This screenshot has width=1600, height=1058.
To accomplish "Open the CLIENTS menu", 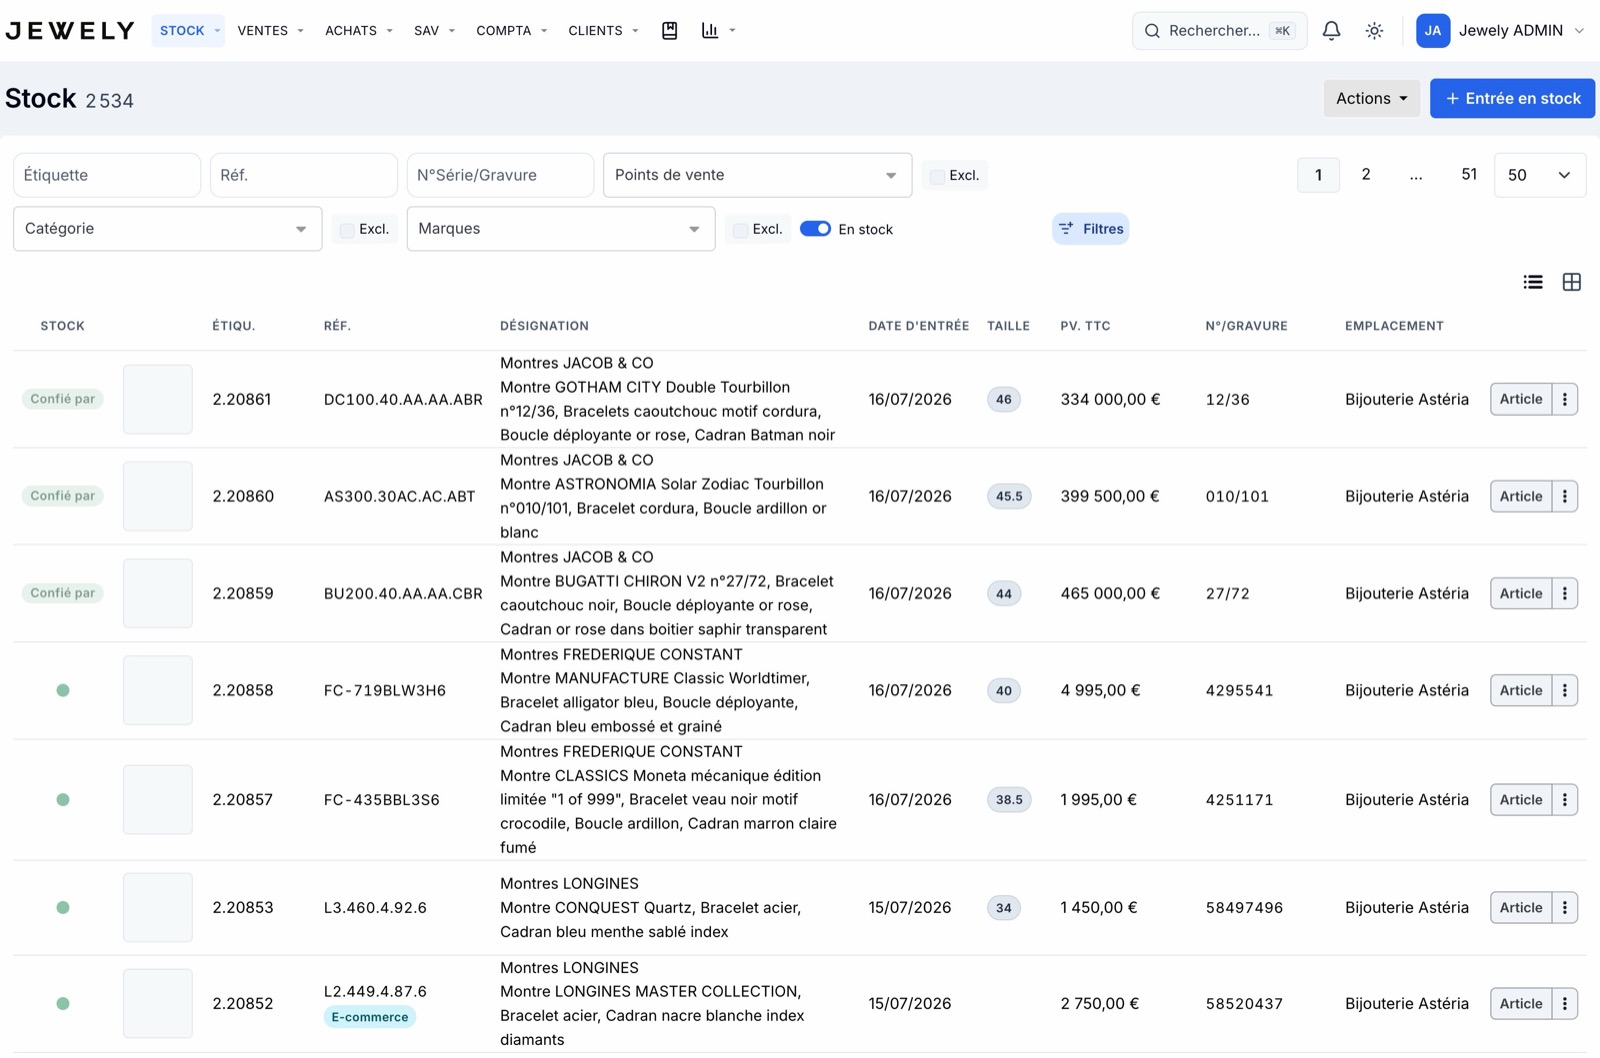I will pyautogui.click(x=603, y=31).
